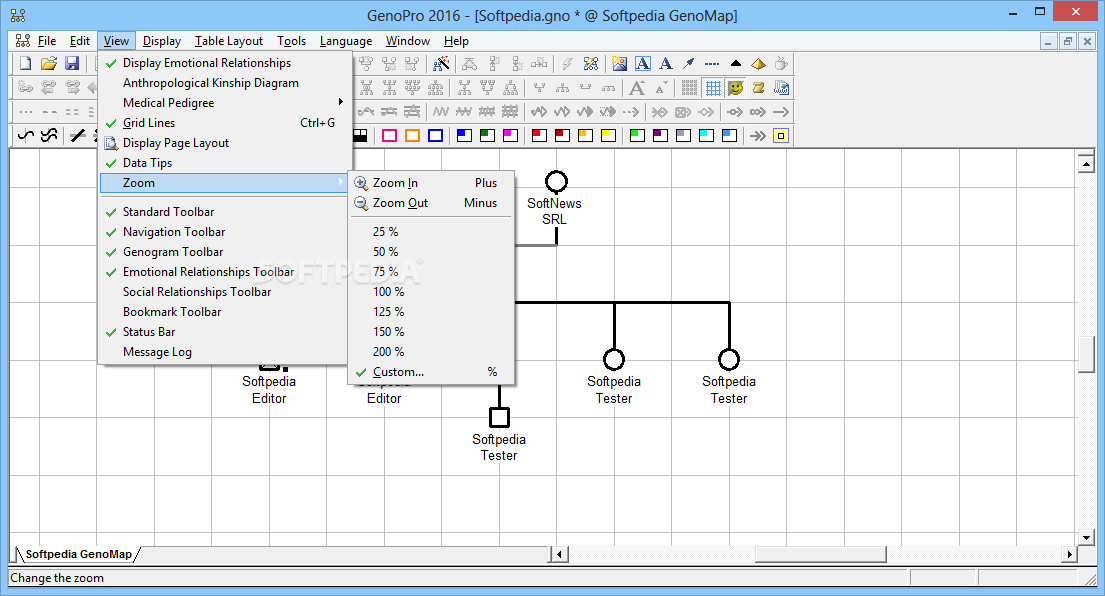The image size is (1105, 596).
Task: Click the blue pushpin toolbar icon
Action: tap(689, 64)
